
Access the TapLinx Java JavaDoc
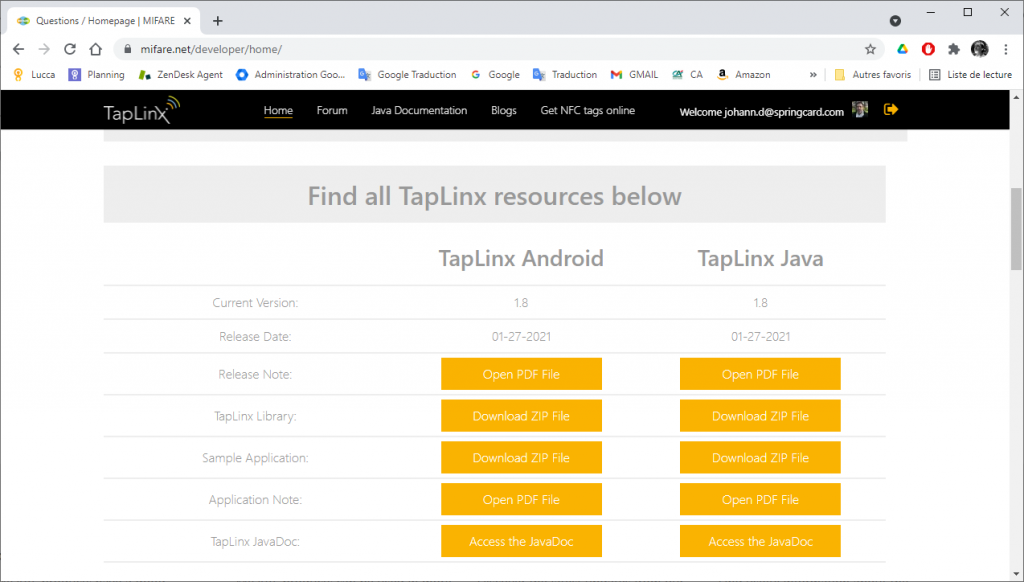click(760, 542)
